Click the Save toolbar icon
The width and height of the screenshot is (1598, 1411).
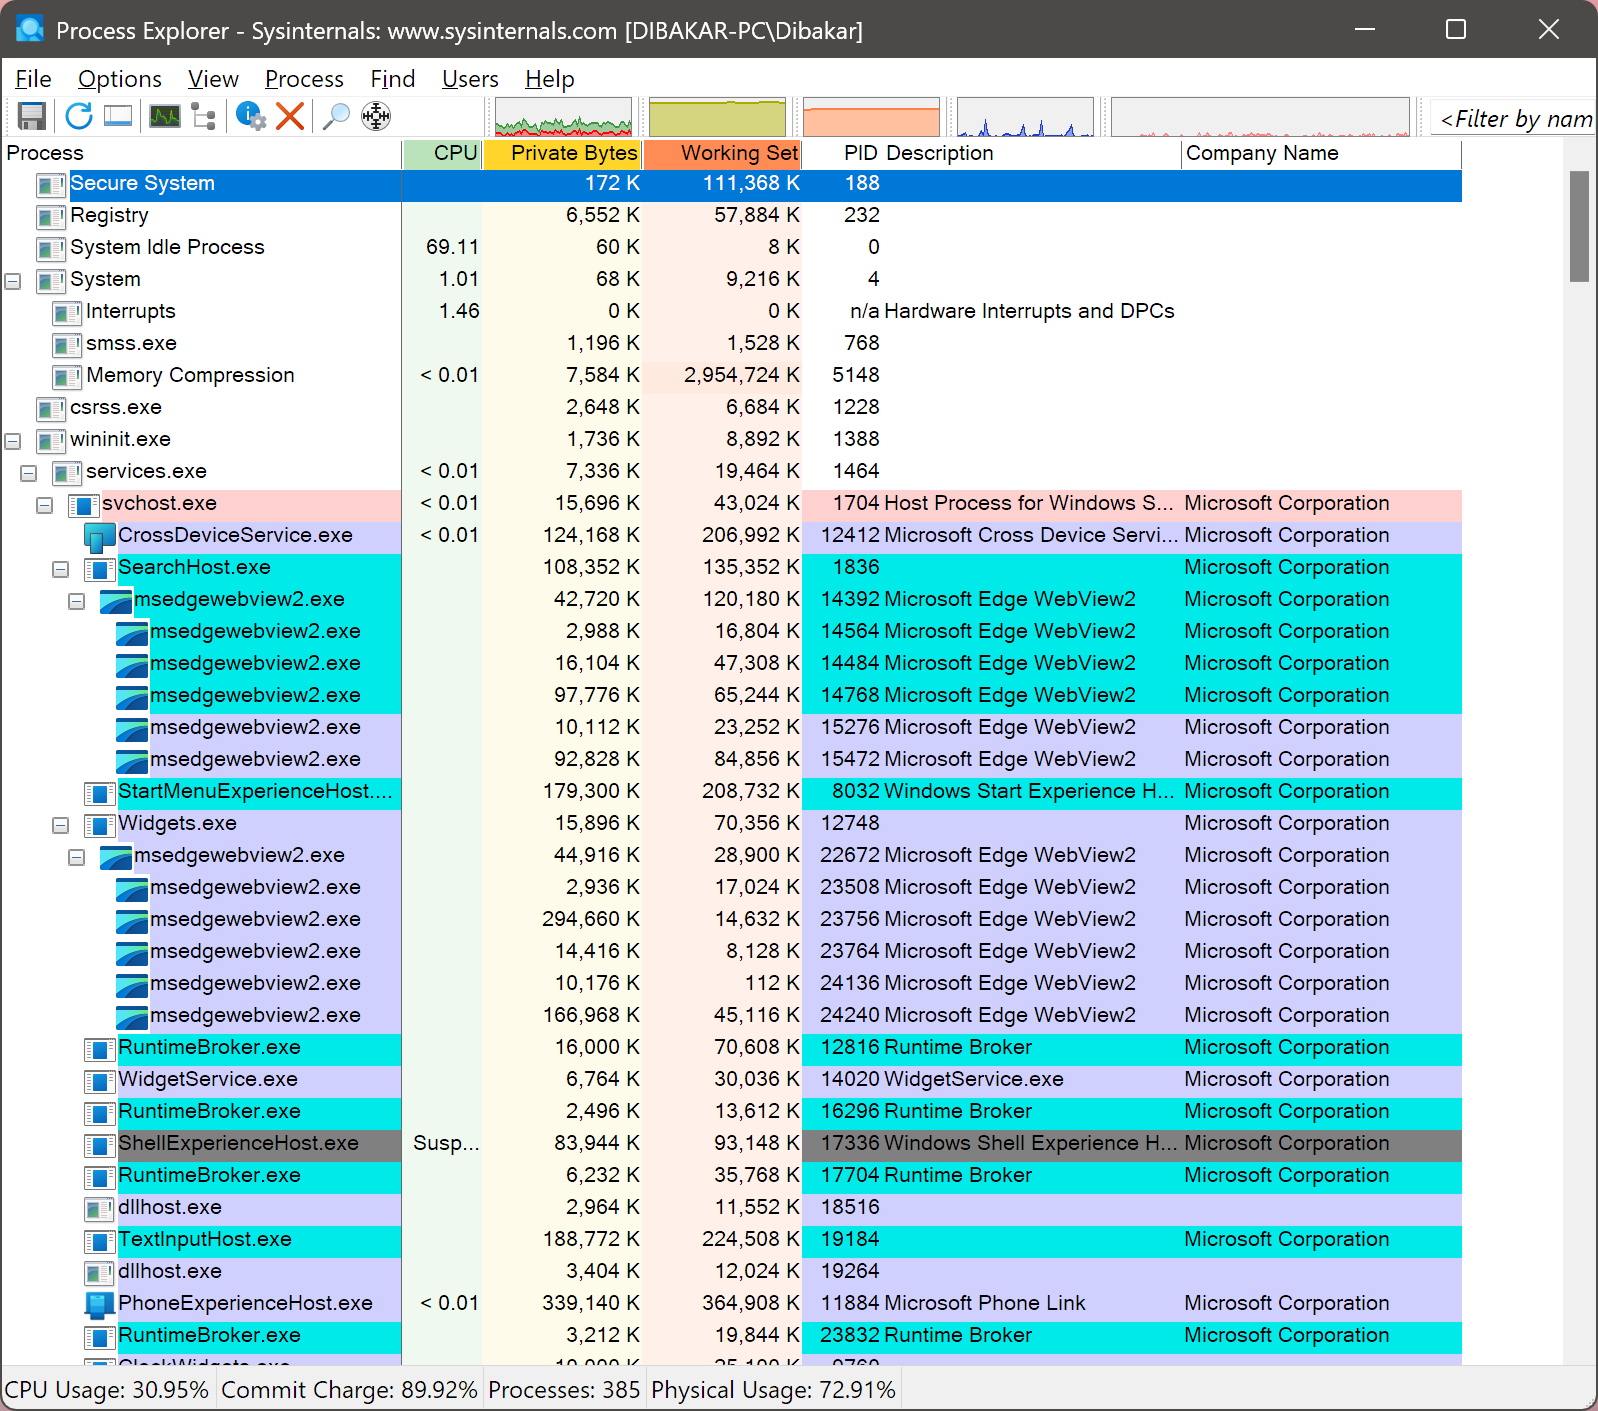(32, 116)
